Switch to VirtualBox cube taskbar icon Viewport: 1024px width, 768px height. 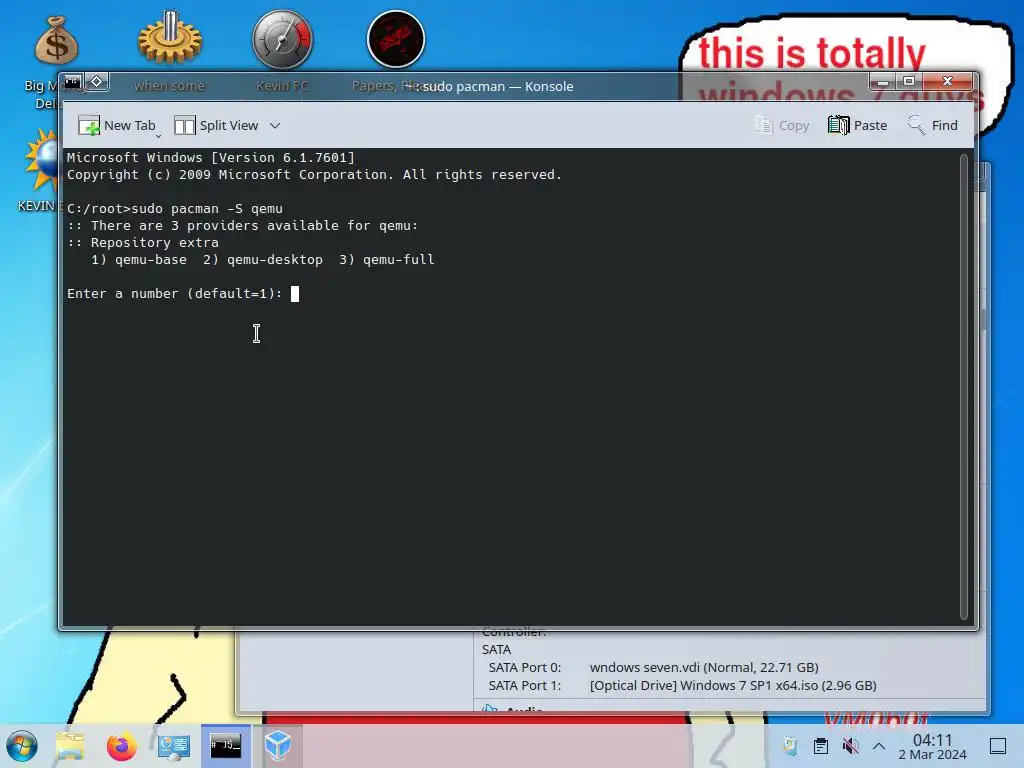coord(278,746)
